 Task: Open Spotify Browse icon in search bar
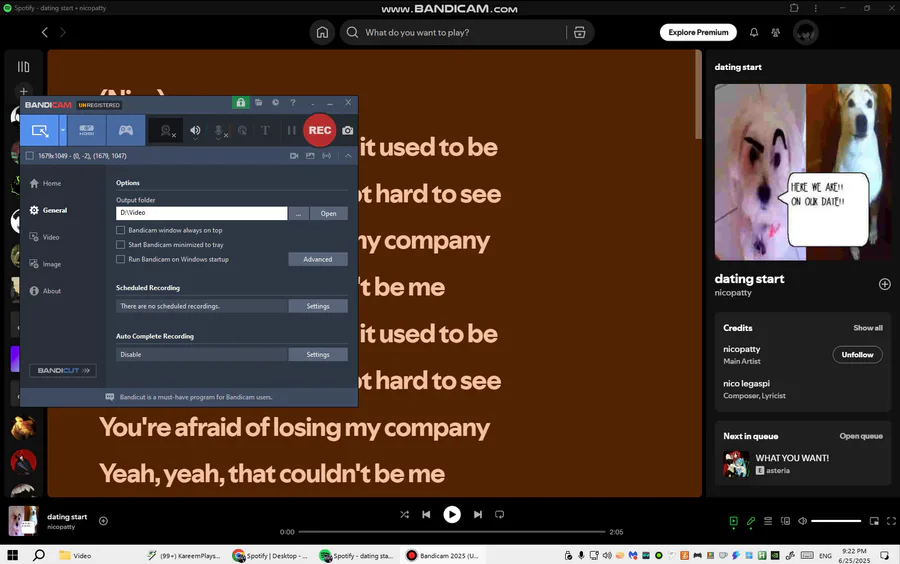coord(580,32)
